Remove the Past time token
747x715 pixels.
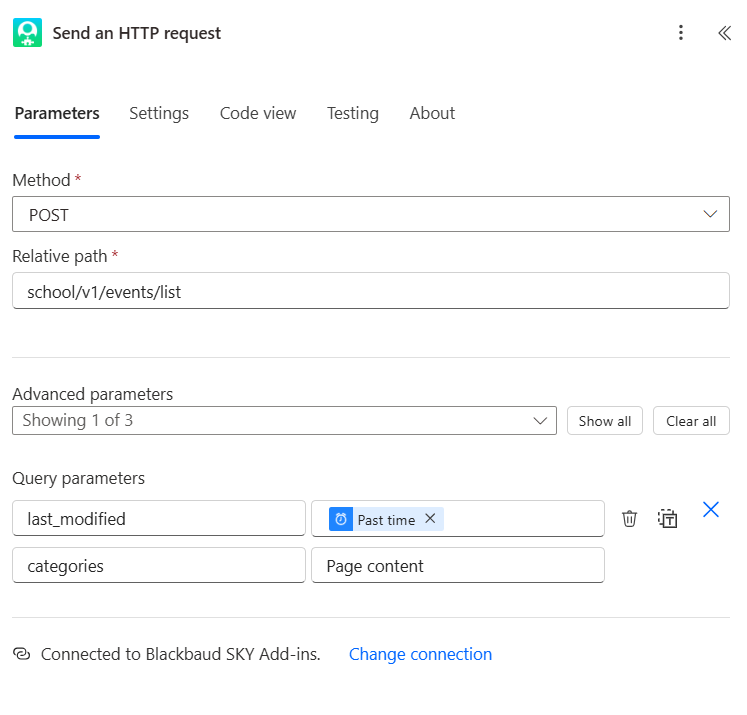(430, 519)
